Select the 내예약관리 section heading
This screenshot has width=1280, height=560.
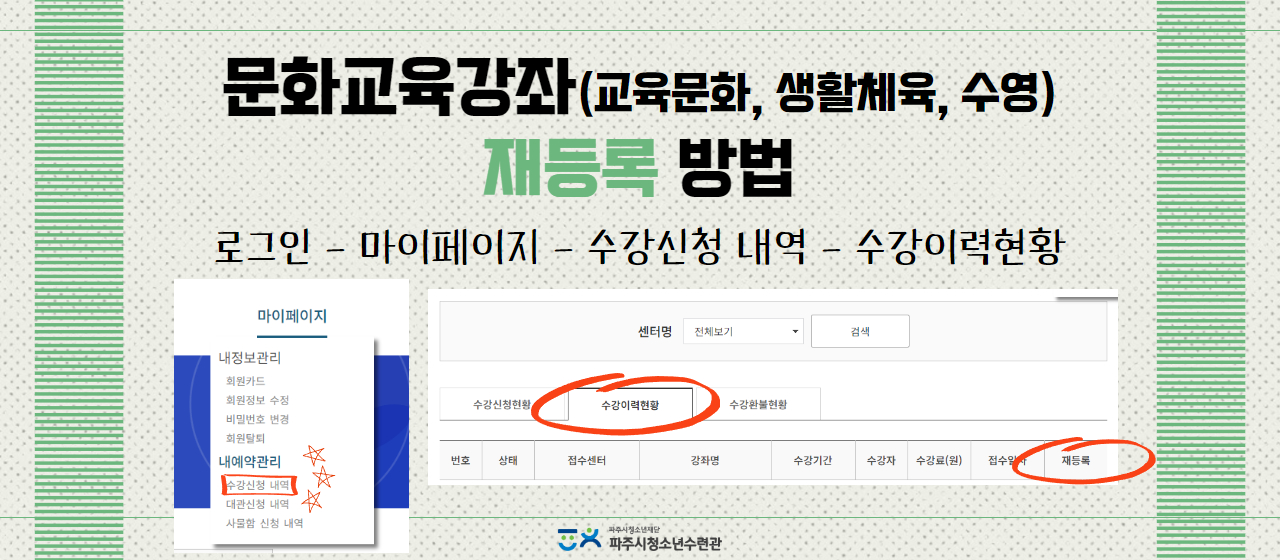(x=250, y=462)
